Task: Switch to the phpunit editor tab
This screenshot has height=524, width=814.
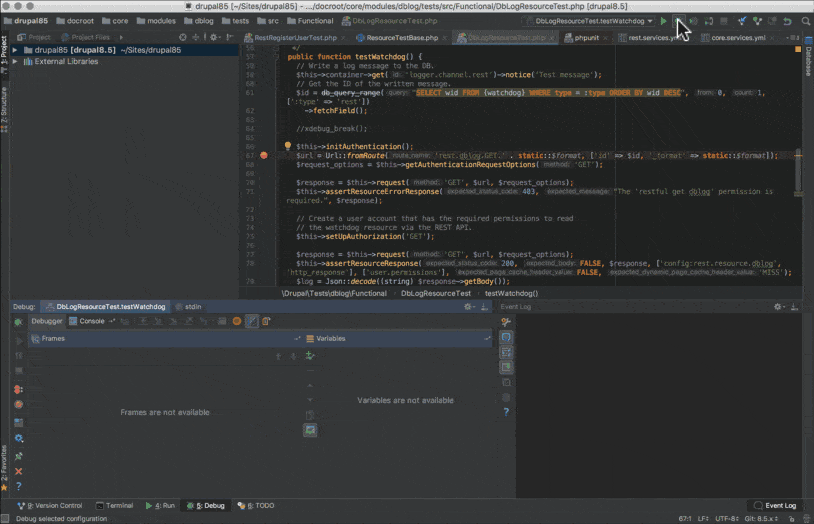Action: [583, 37]
